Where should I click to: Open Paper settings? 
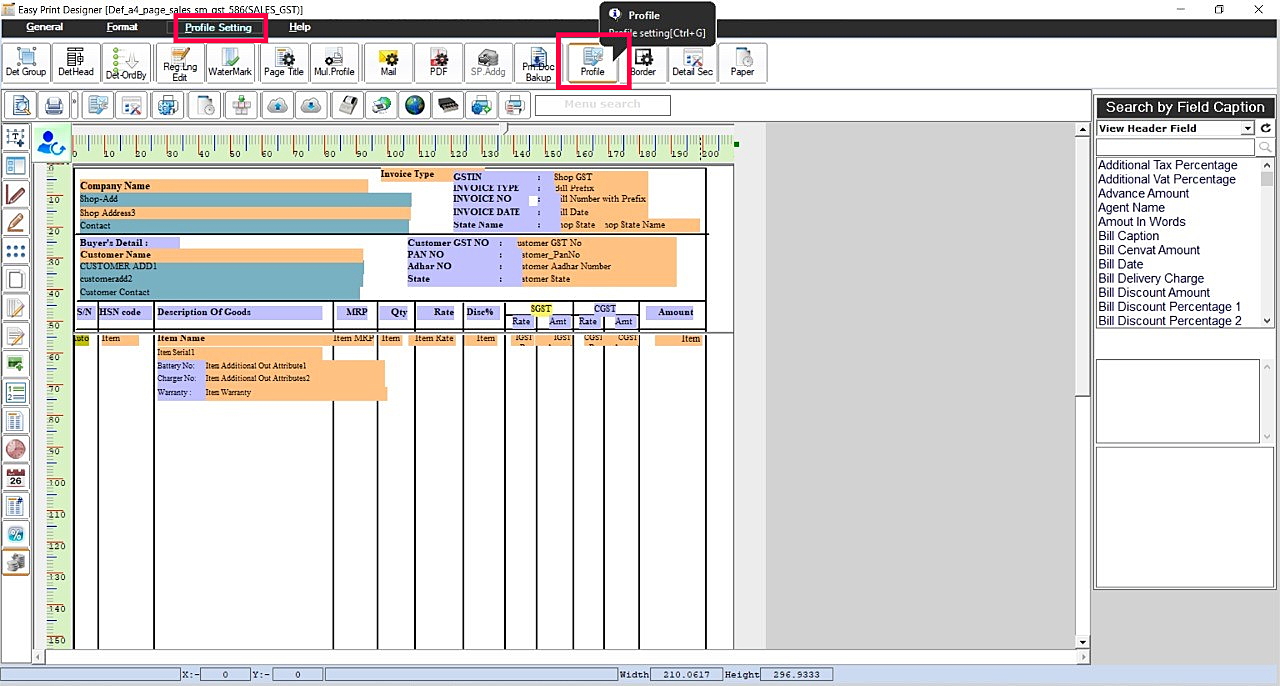[x=742, y=63]
